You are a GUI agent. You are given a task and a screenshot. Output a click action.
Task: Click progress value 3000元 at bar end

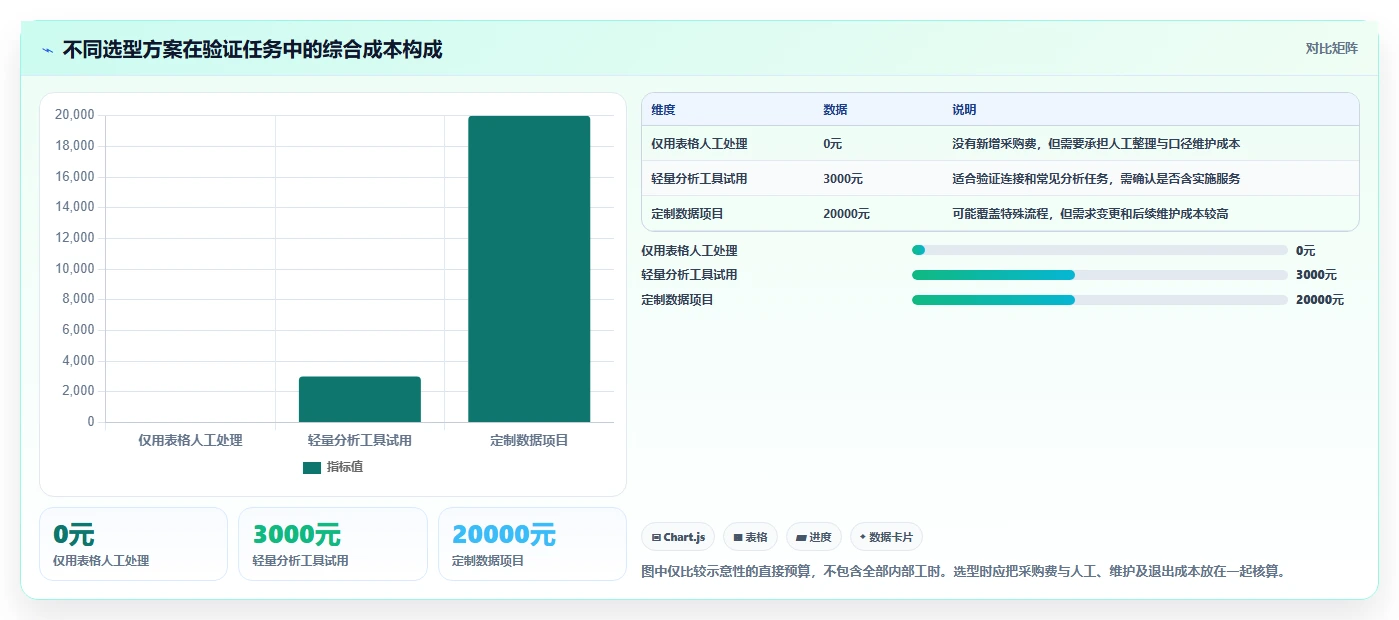(1316, 275)
